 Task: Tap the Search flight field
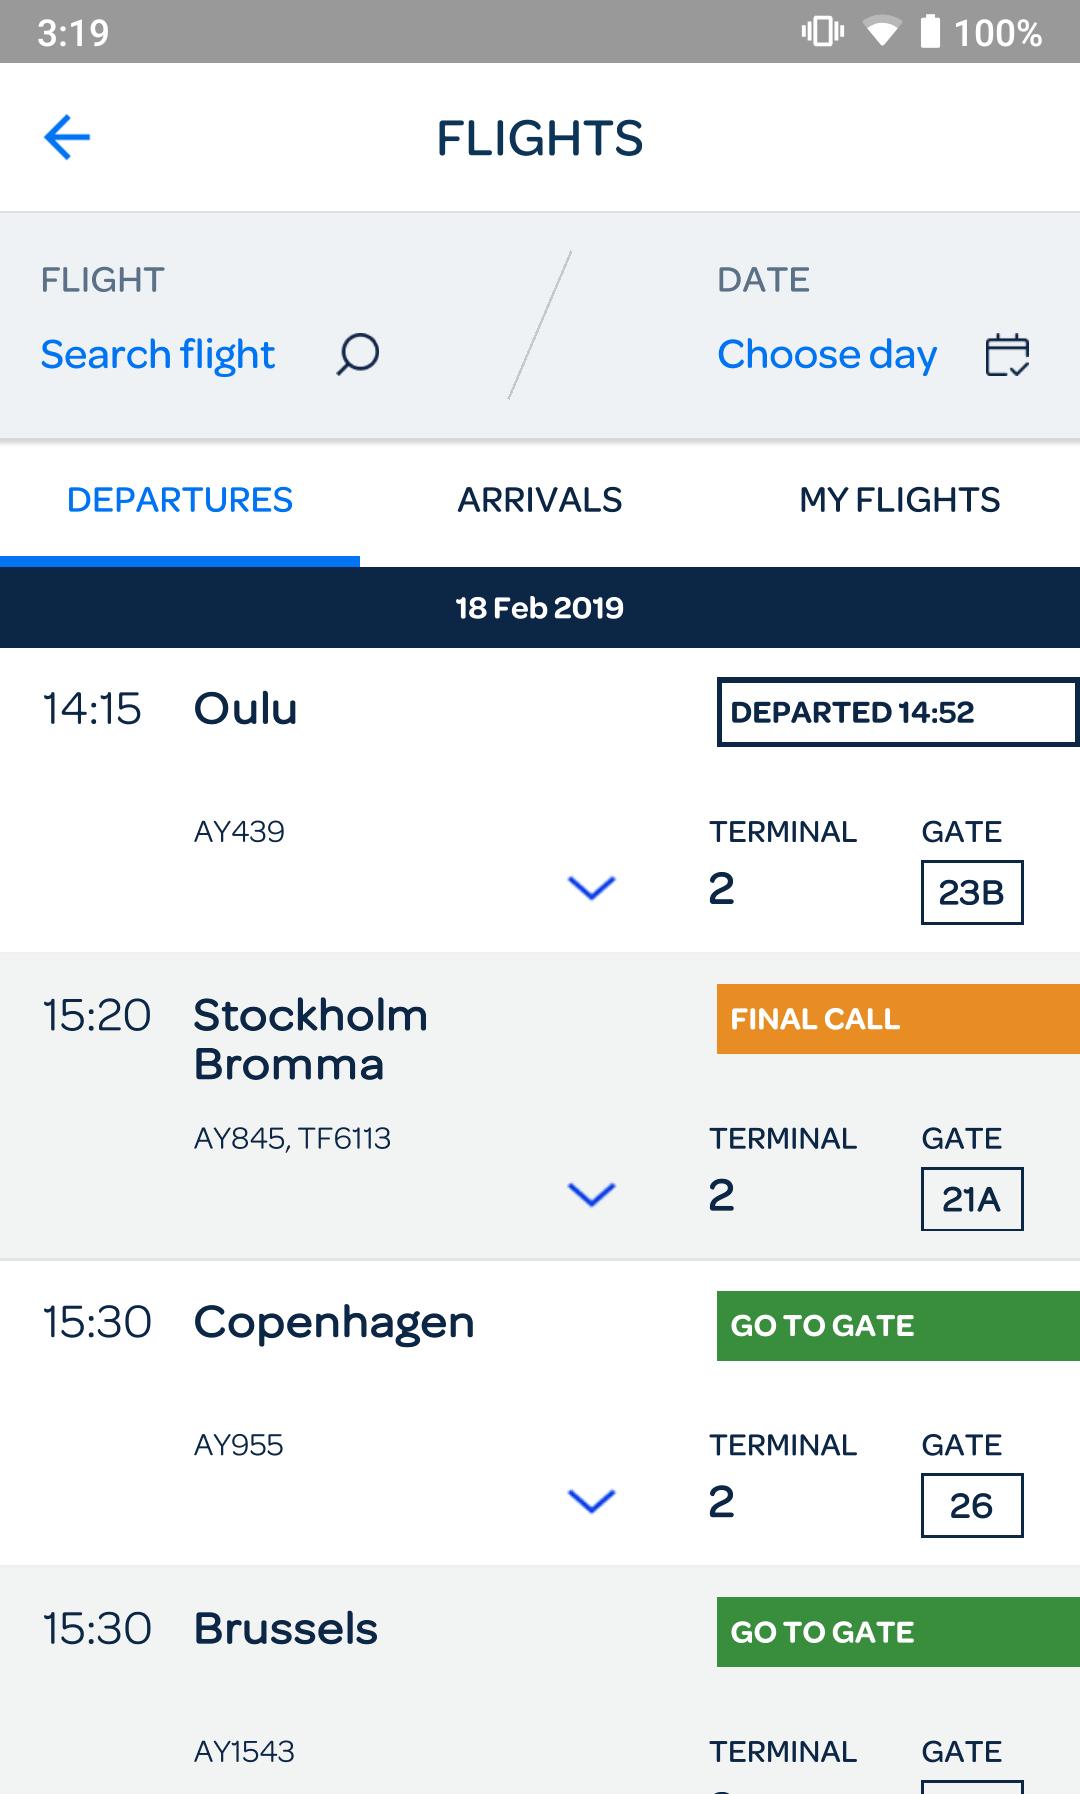tap(158, 355)
